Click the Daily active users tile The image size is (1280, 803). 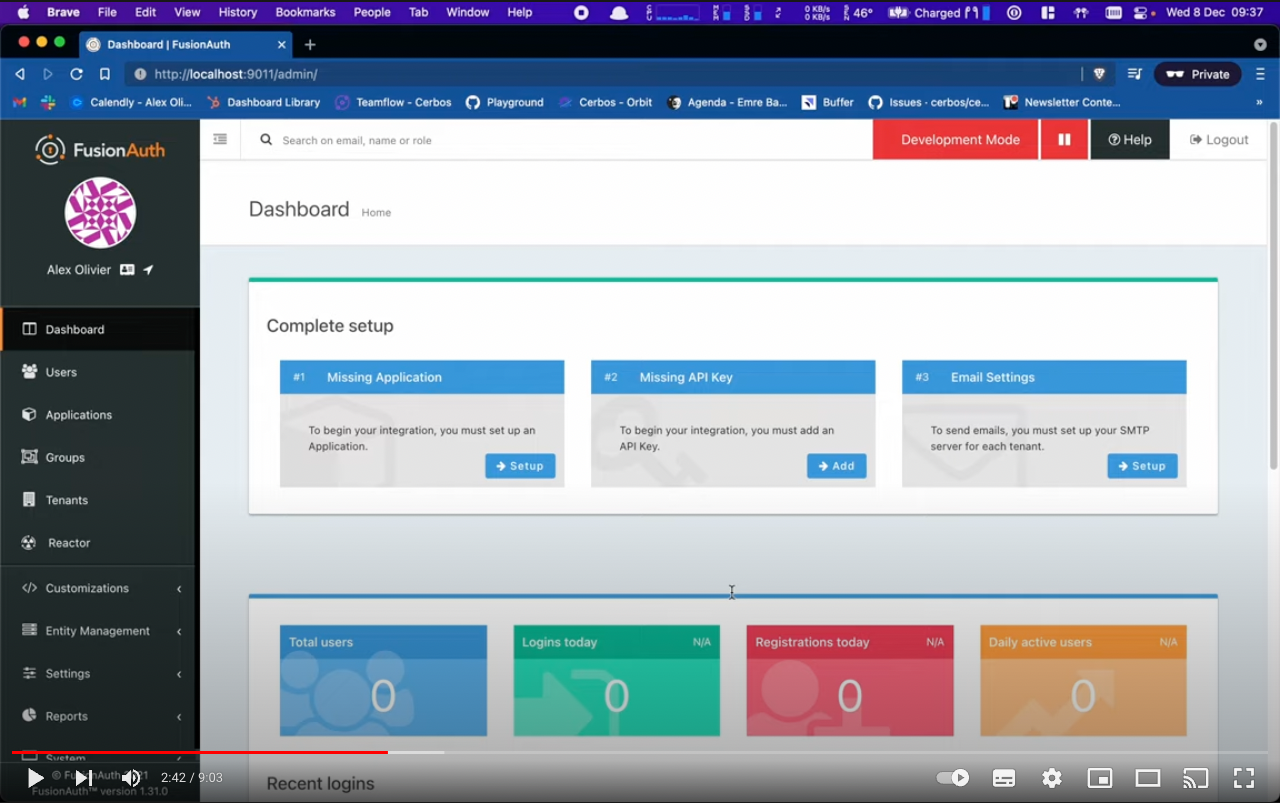click(x=1083, y=681)
